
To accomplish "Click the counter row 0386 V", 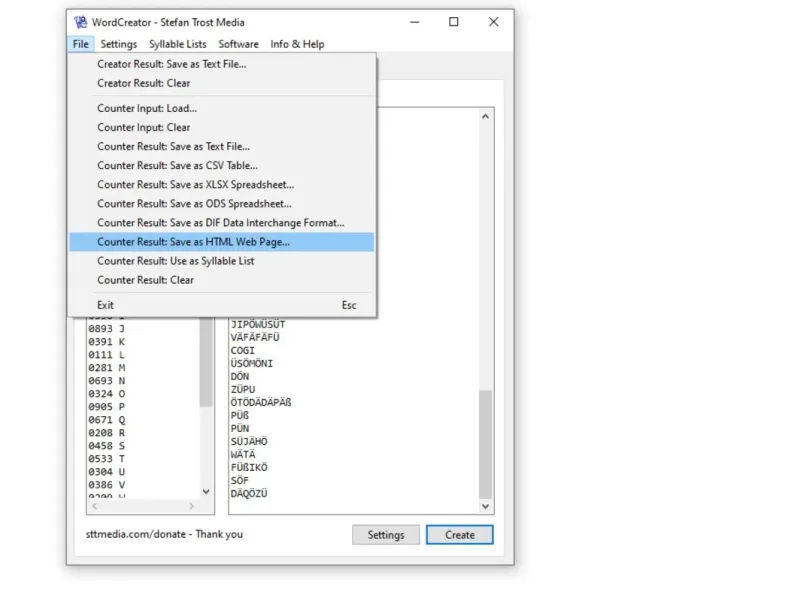I will click(107, 485).
